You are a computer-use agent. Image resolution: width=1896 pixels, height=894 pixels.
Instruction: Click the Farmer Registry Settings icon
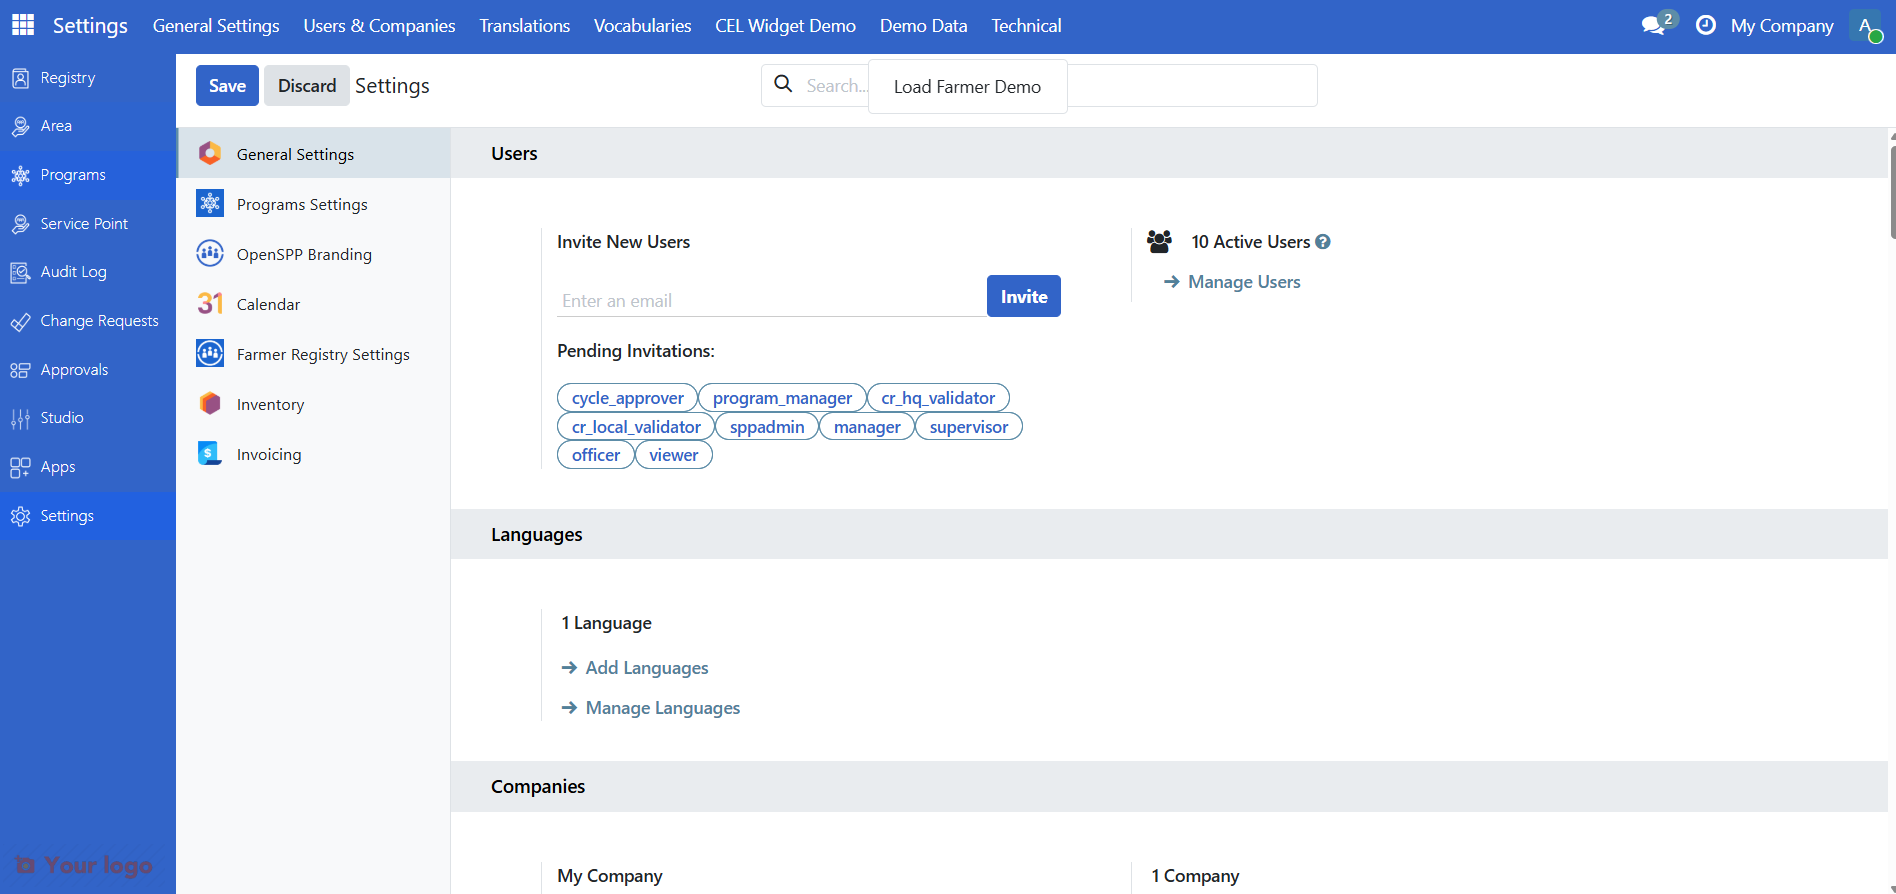click(210, 353)
